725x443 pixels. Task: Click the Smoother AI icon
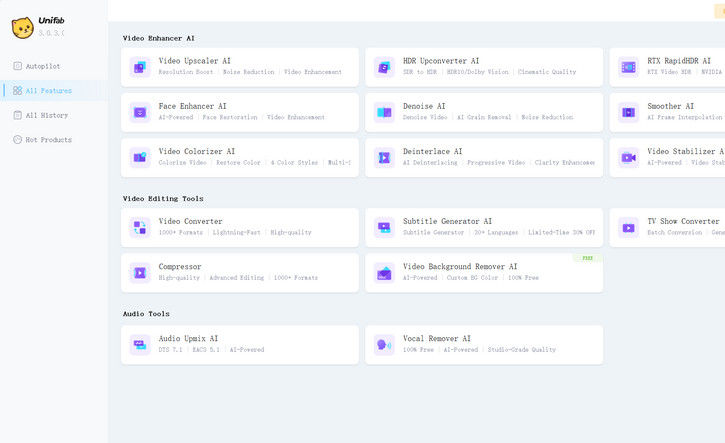(628, 112)
